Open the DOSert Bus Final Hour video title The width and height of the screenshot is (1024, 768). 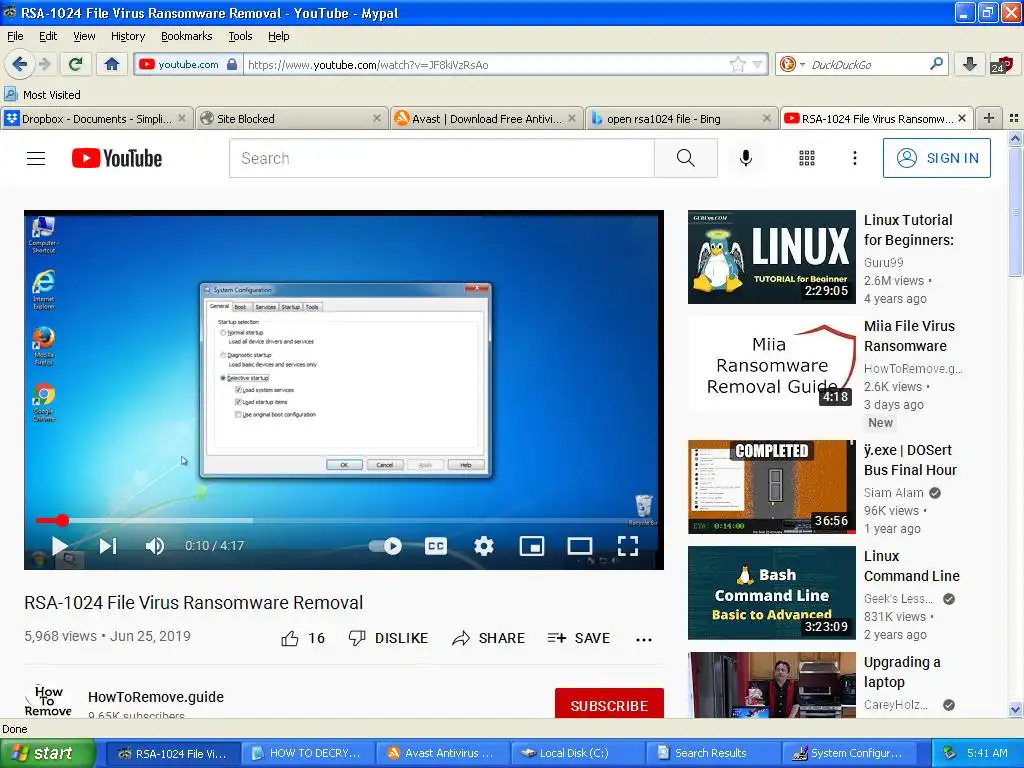[x=910, y=460]
